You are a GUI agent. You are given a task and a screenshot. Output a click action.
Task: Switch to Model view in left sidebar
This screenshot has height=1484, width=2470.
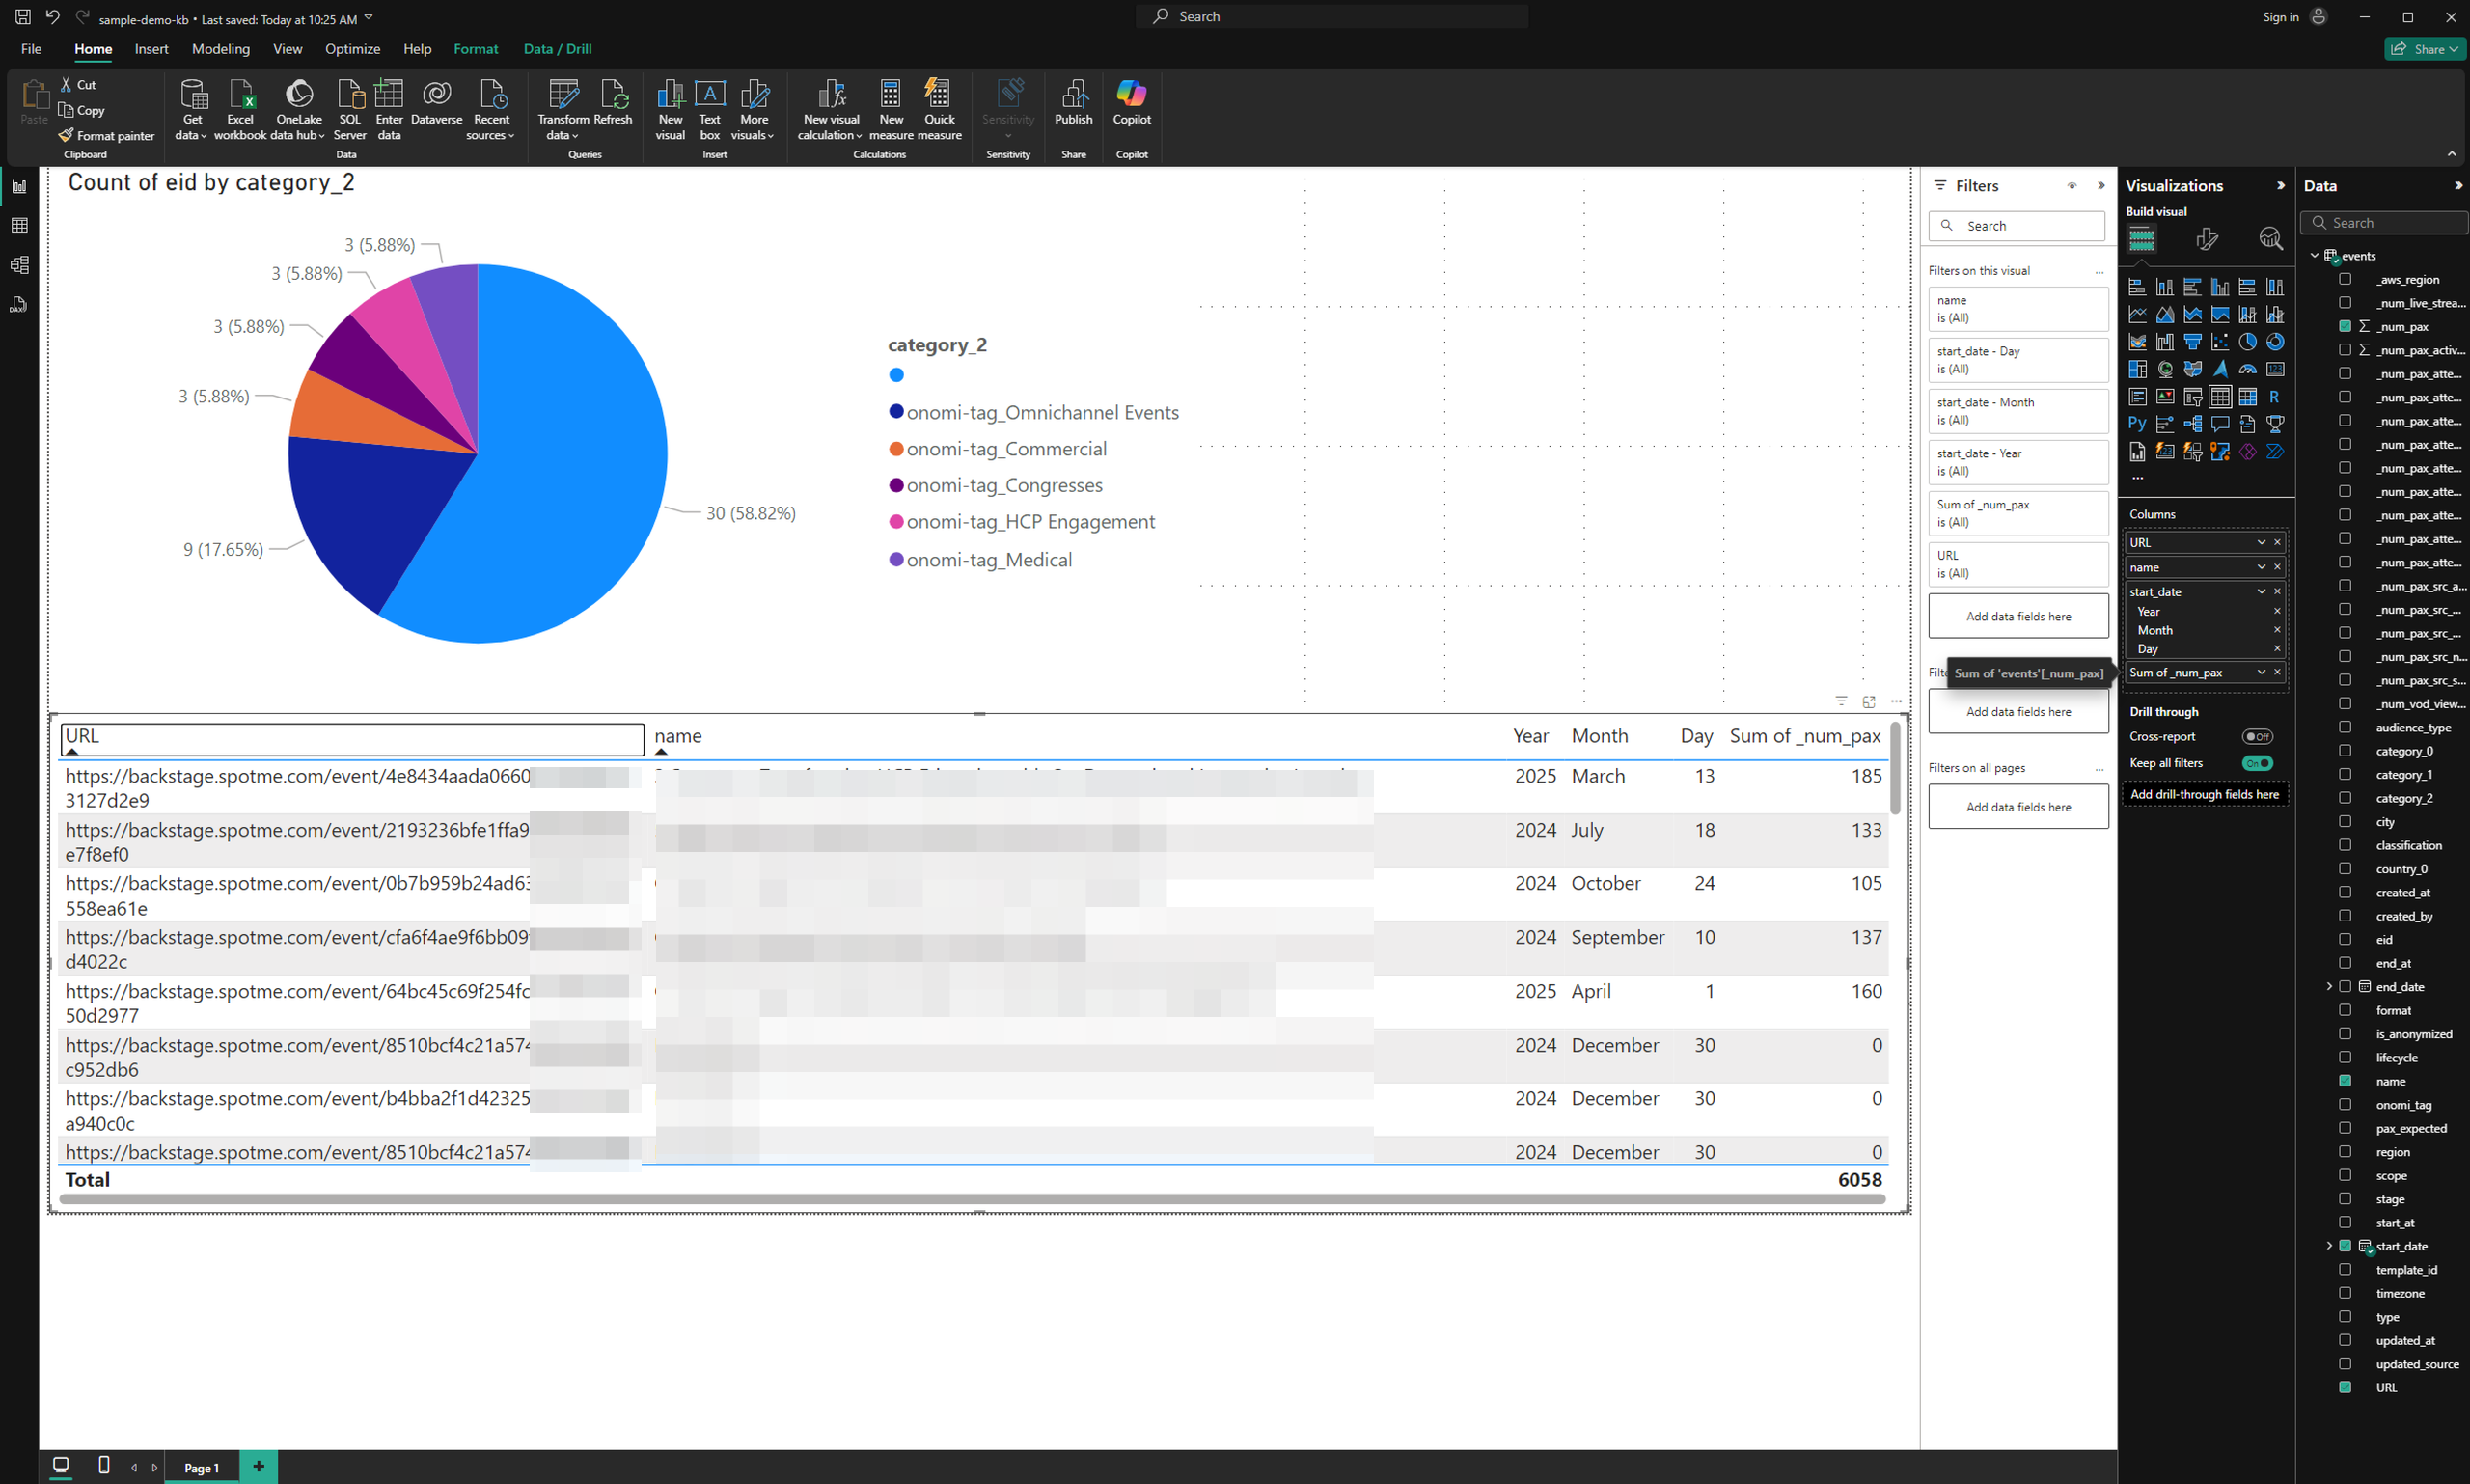pos(19,265)
